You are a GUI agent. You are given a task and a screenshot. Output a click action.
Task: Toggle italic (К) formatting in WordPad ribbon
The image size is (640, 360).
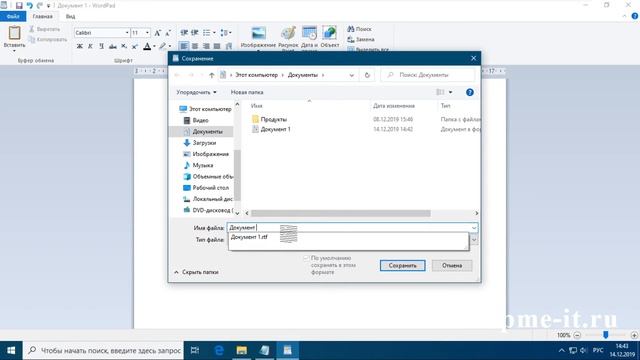point(91,47)
